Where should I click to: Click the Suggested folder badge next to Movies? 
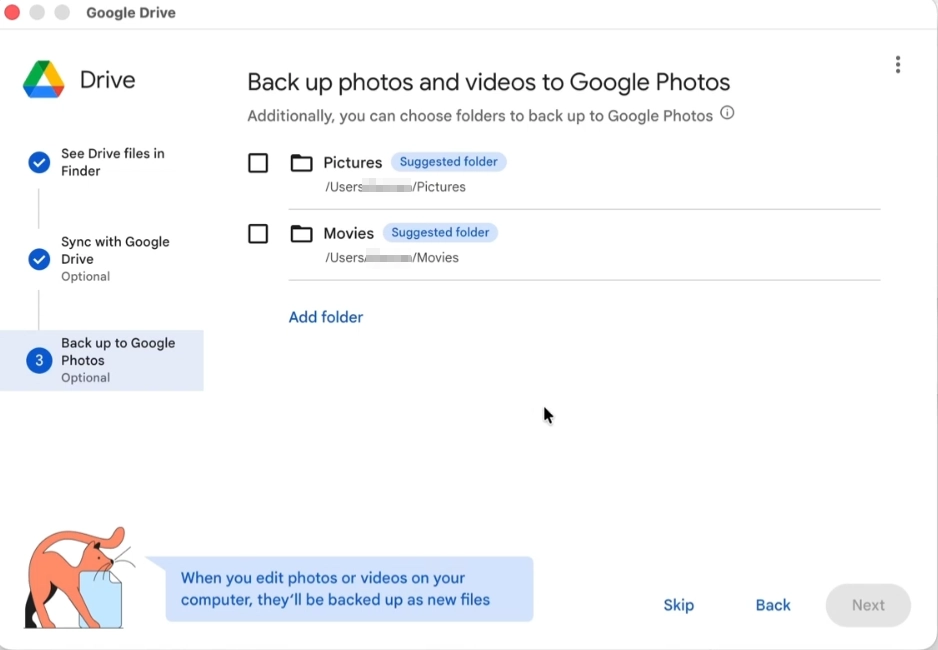click(440, 232)
